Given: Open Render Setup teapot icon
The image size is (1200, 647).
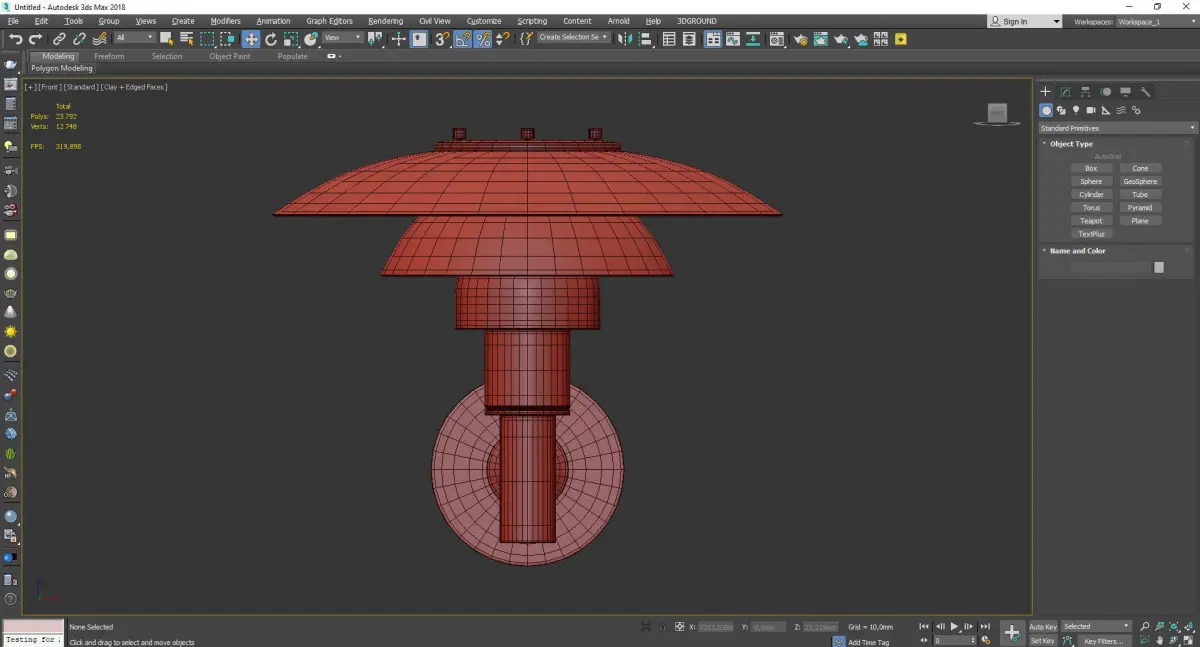Looking at the screenshot, I should pos(801,39).
